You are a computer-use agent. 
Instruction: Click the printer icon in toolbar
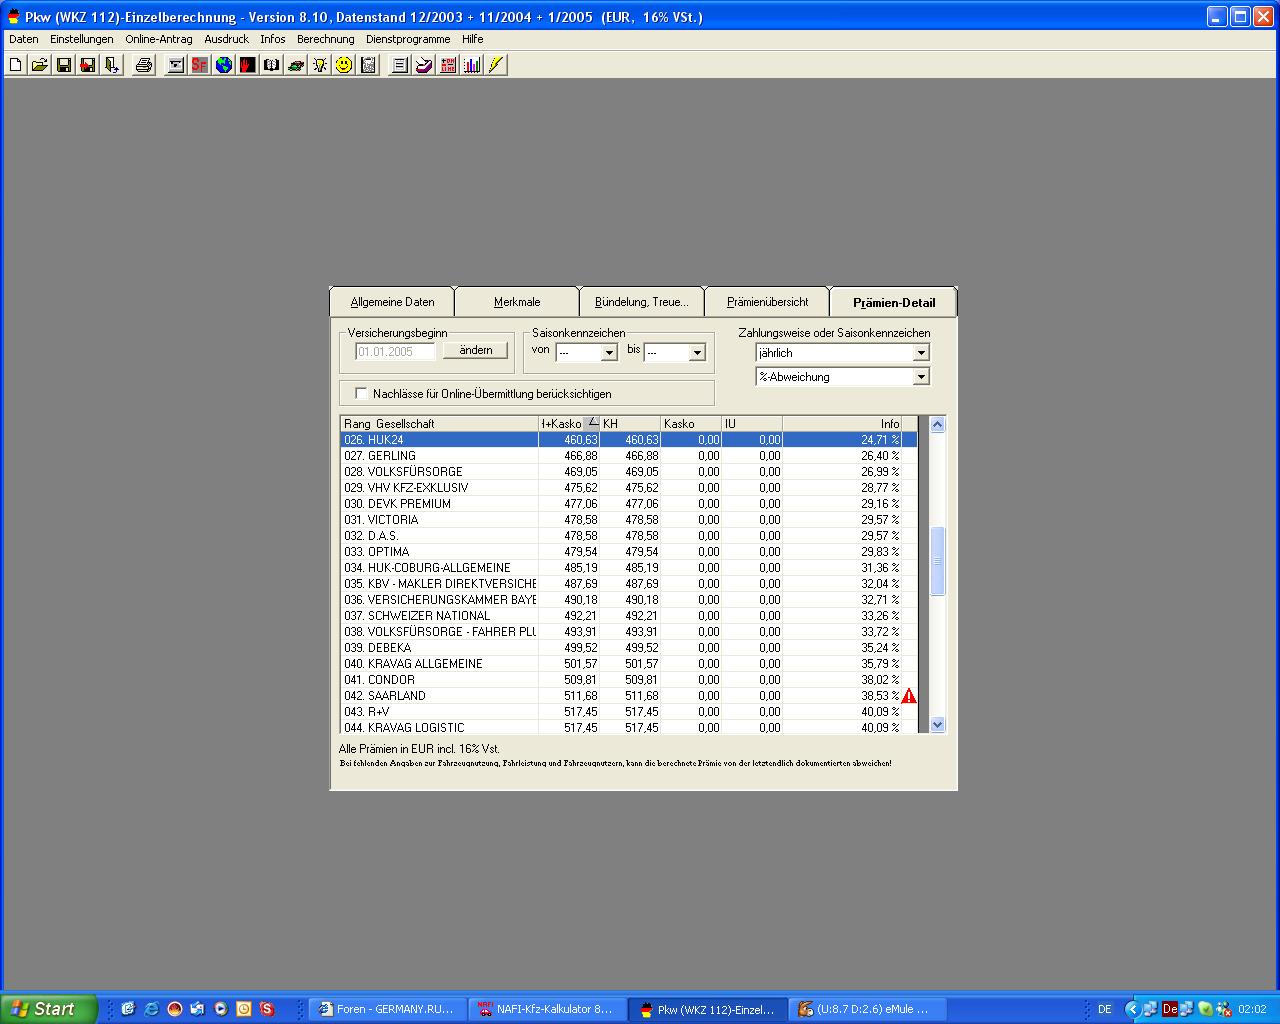click(144, 65)
